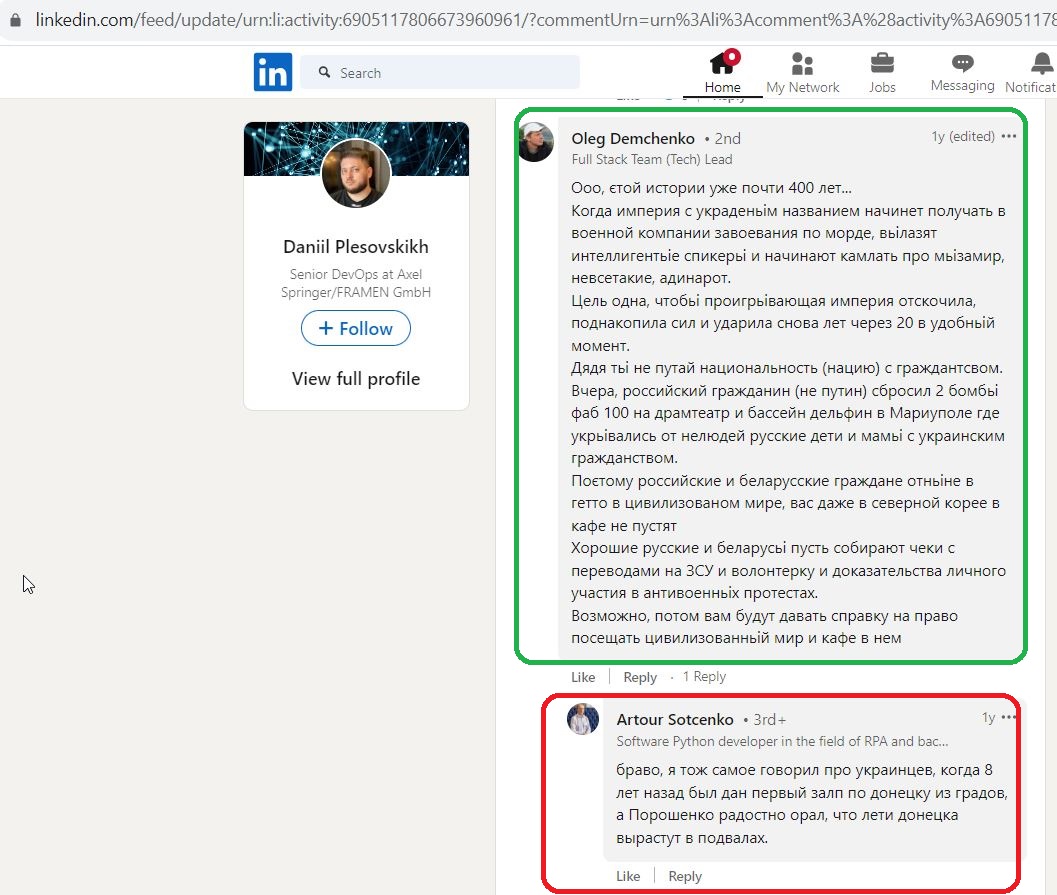1057x895 pixels.
Task: Like Oleg Demchenko's comment
Action: (583, 677)
